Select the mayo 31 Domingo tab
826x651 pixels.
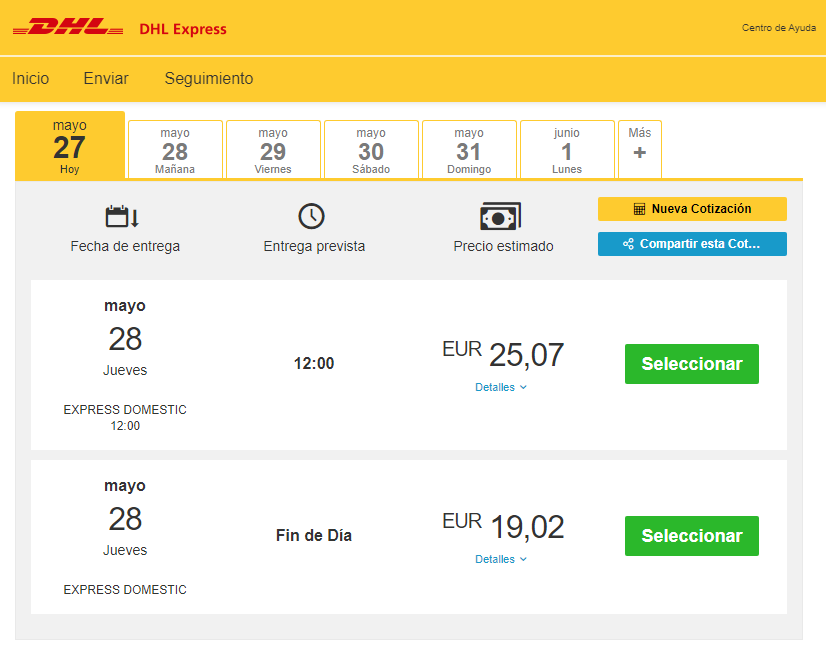pyautogui.click(x=469, y=149)
